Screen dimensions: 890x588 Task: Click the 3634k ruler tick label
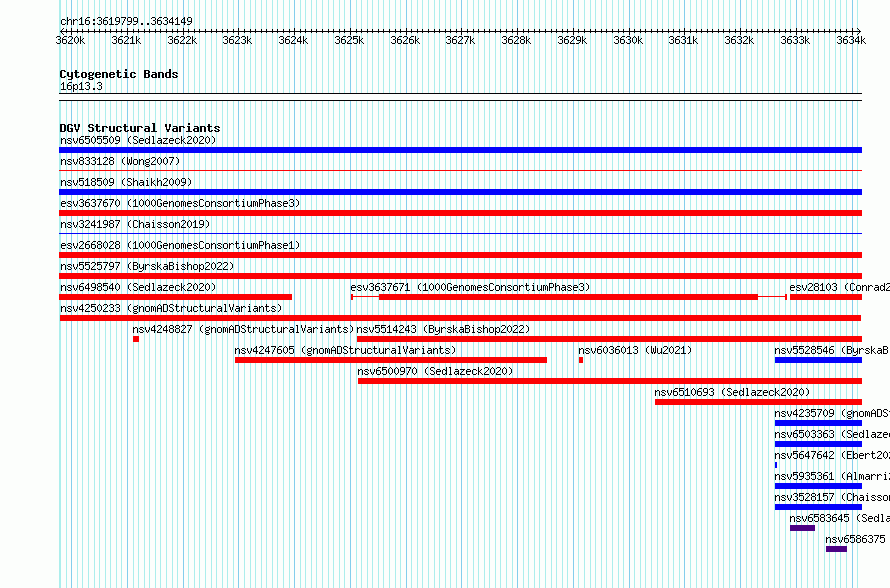click(851, 40)
